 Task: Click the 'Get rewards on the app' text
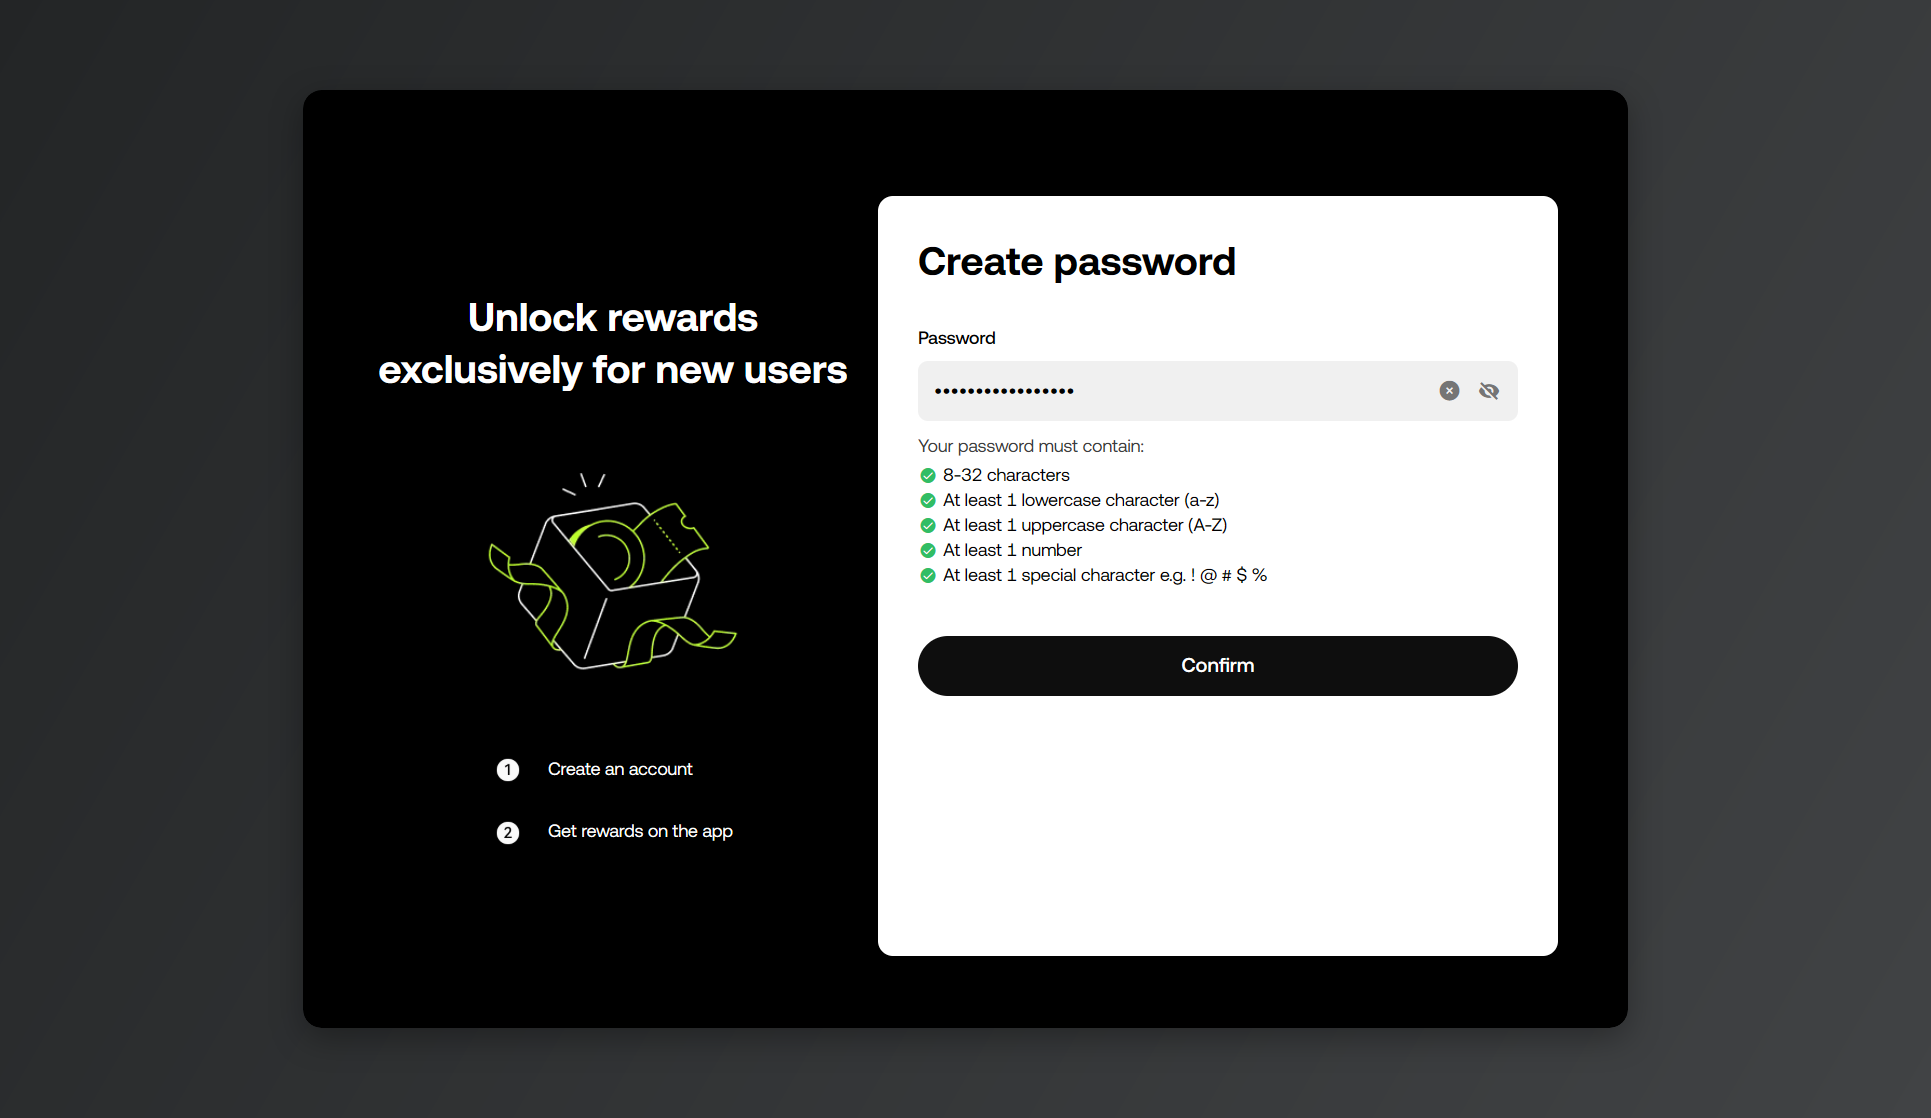pyautogui.click(x=640, y=831)
